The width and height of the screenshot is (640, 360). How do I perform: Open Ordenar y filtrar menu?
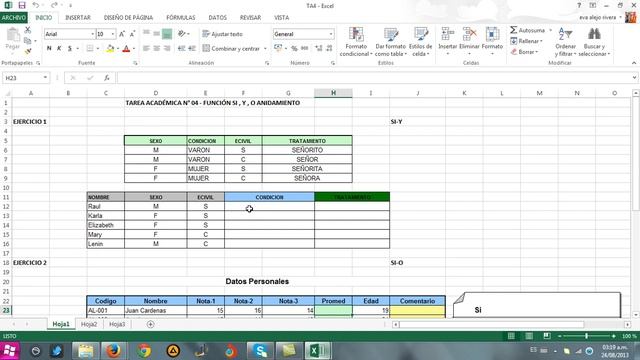click(x=565, y=42)
